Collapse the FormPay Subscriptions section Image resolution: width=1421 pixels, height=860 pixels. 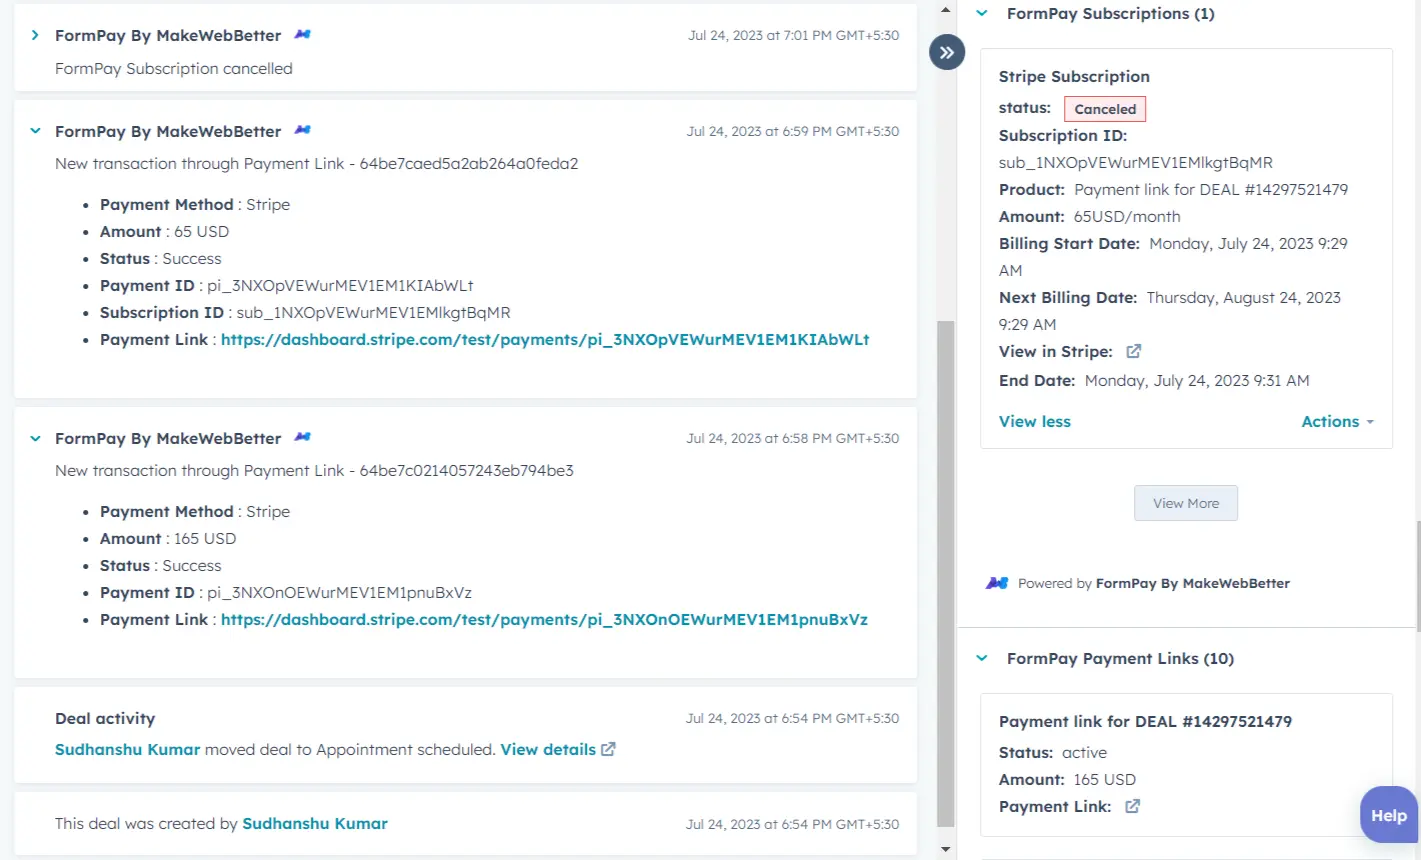coord(980,13)
